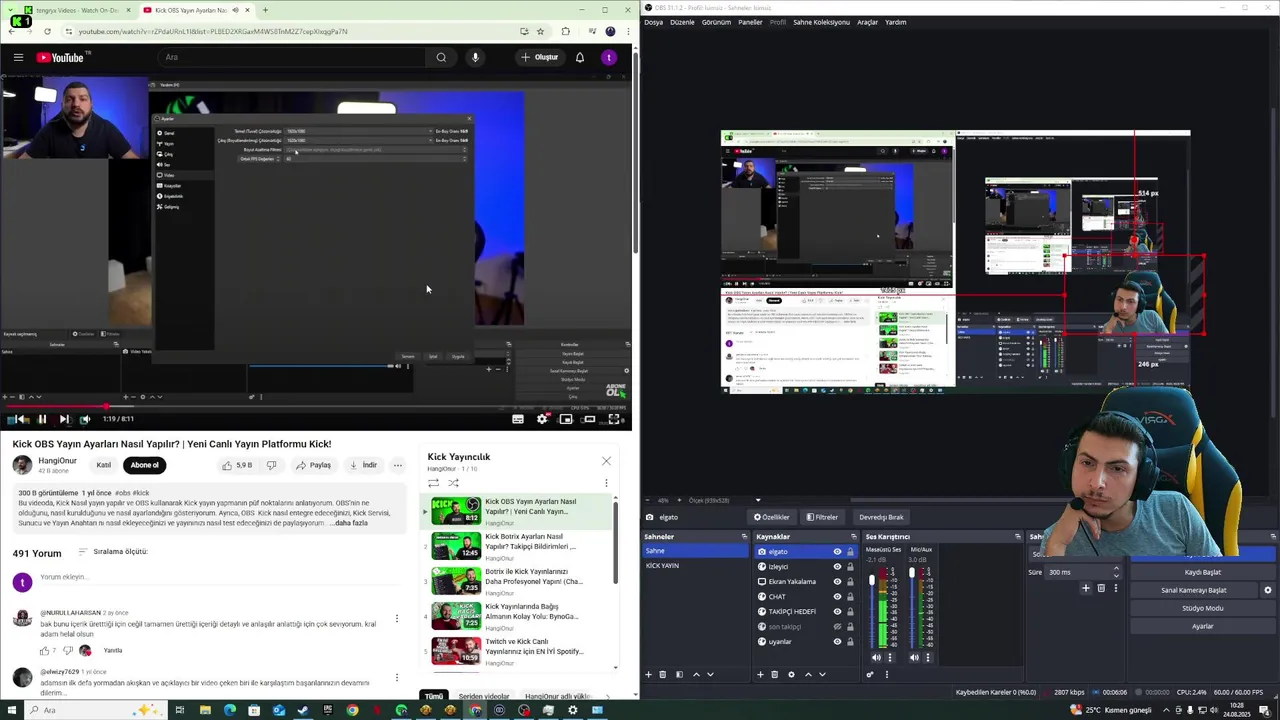Click Kaydı Başlat to start recording
The width and height of the screenshot is (1280, 720).
tap(1202, 572)
